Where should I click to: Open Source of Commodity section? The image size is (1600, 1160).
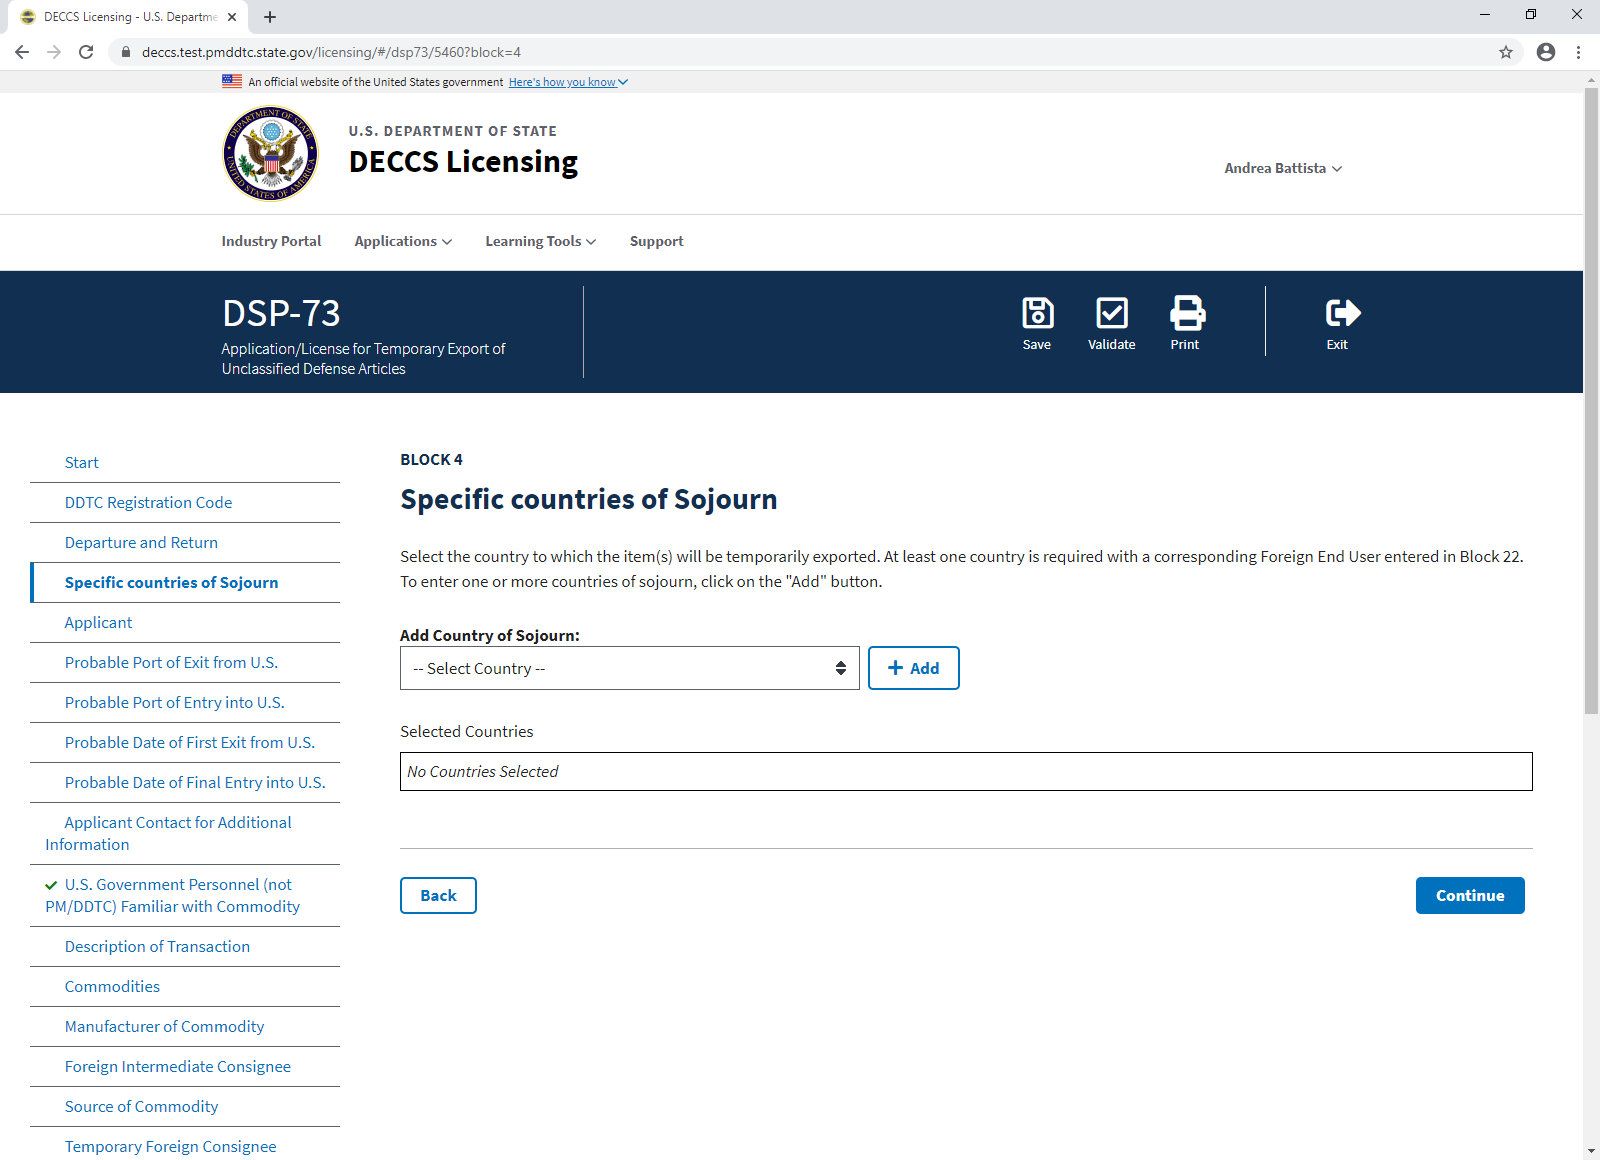pyautogui.click(x=141, y=1107)
